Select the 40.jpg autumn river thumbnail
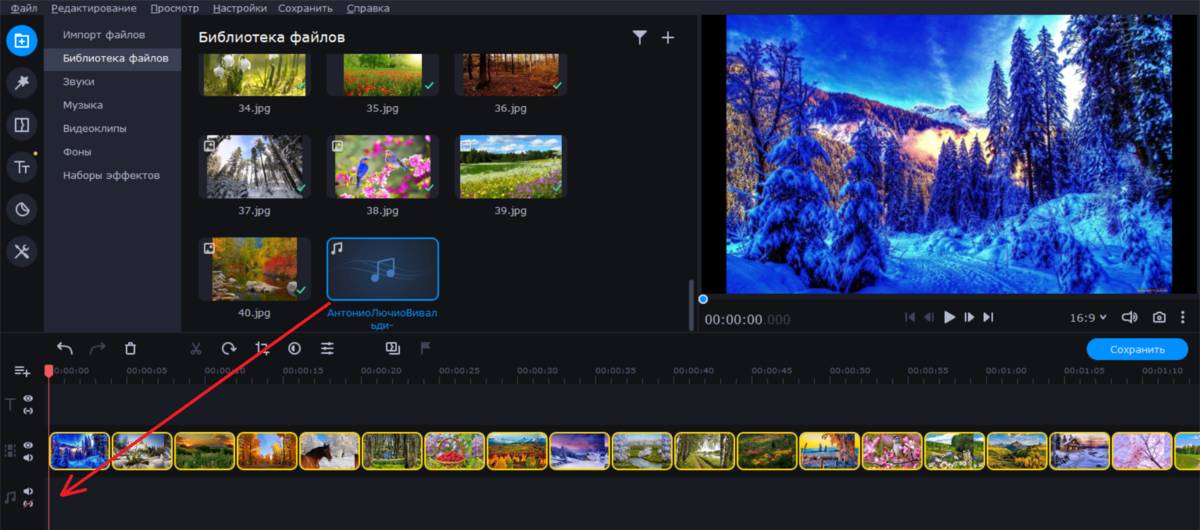This screenshot has width=1200, height=530. pos(254,269)
